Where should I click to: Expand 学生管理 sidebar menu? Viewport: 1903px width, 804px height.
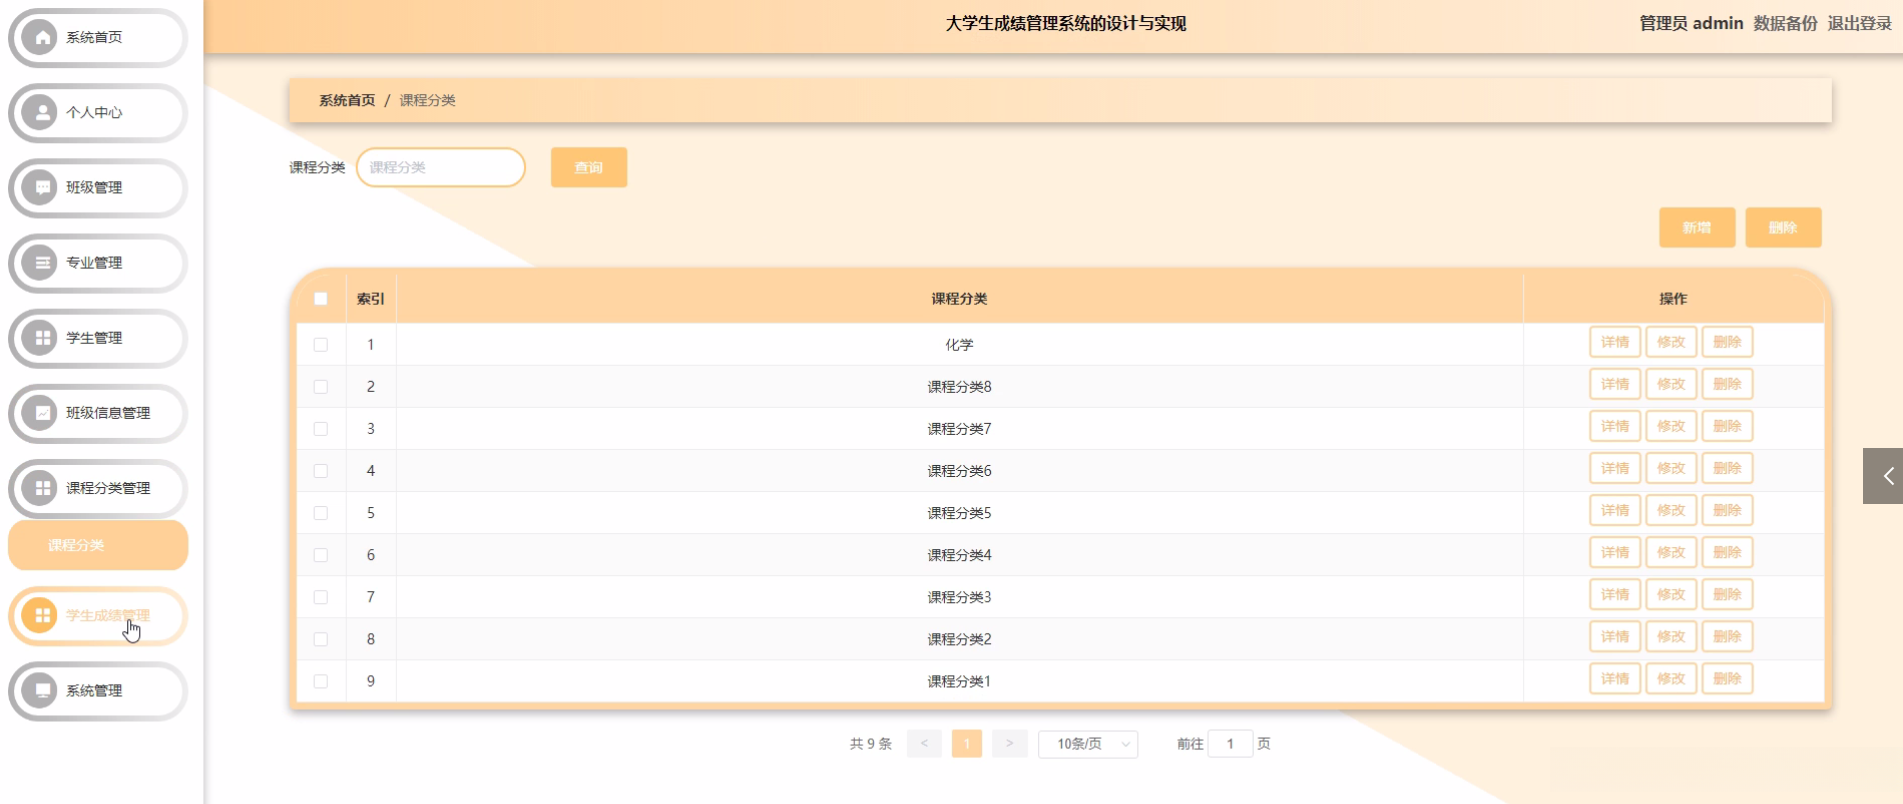[x=98, y=338]
